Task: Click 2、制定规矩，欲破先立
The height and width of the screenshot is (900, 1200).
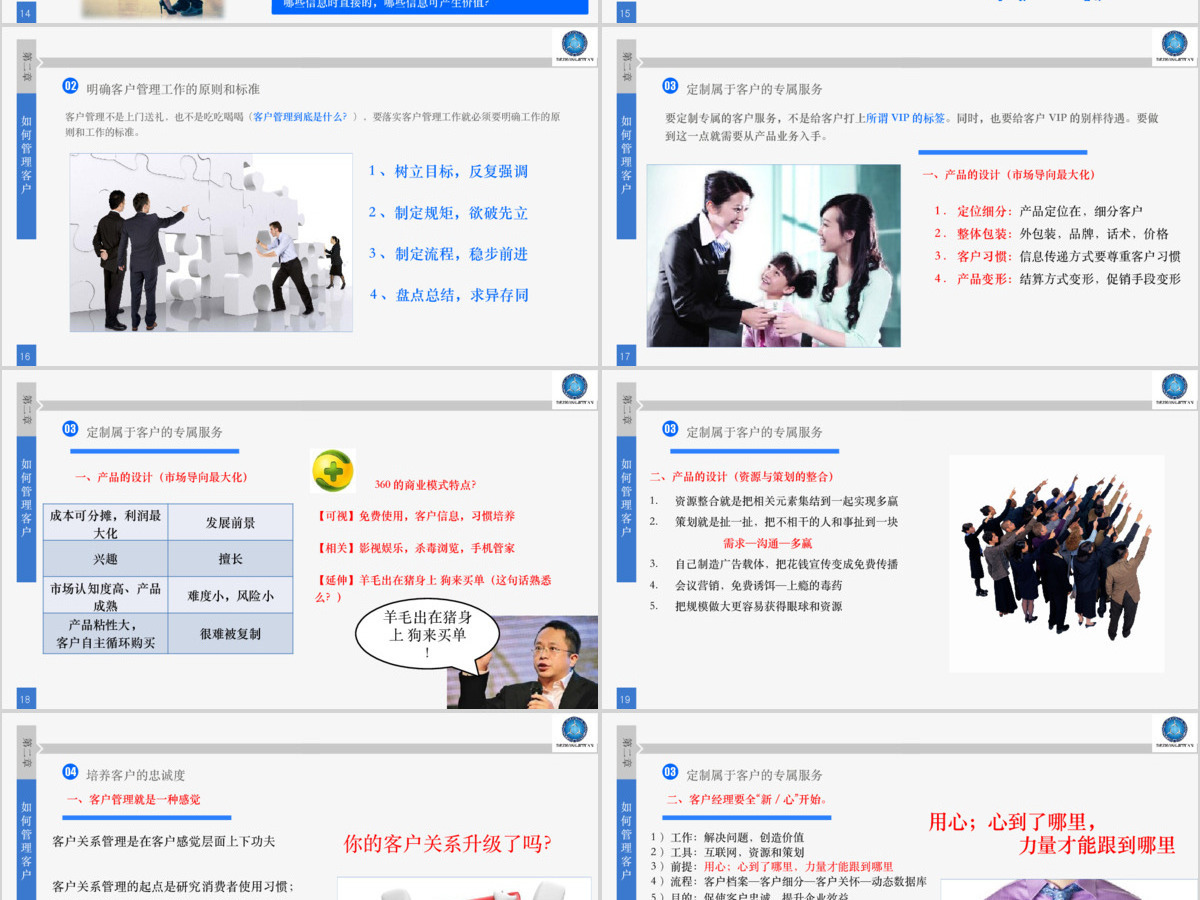Action: [448, 213]
